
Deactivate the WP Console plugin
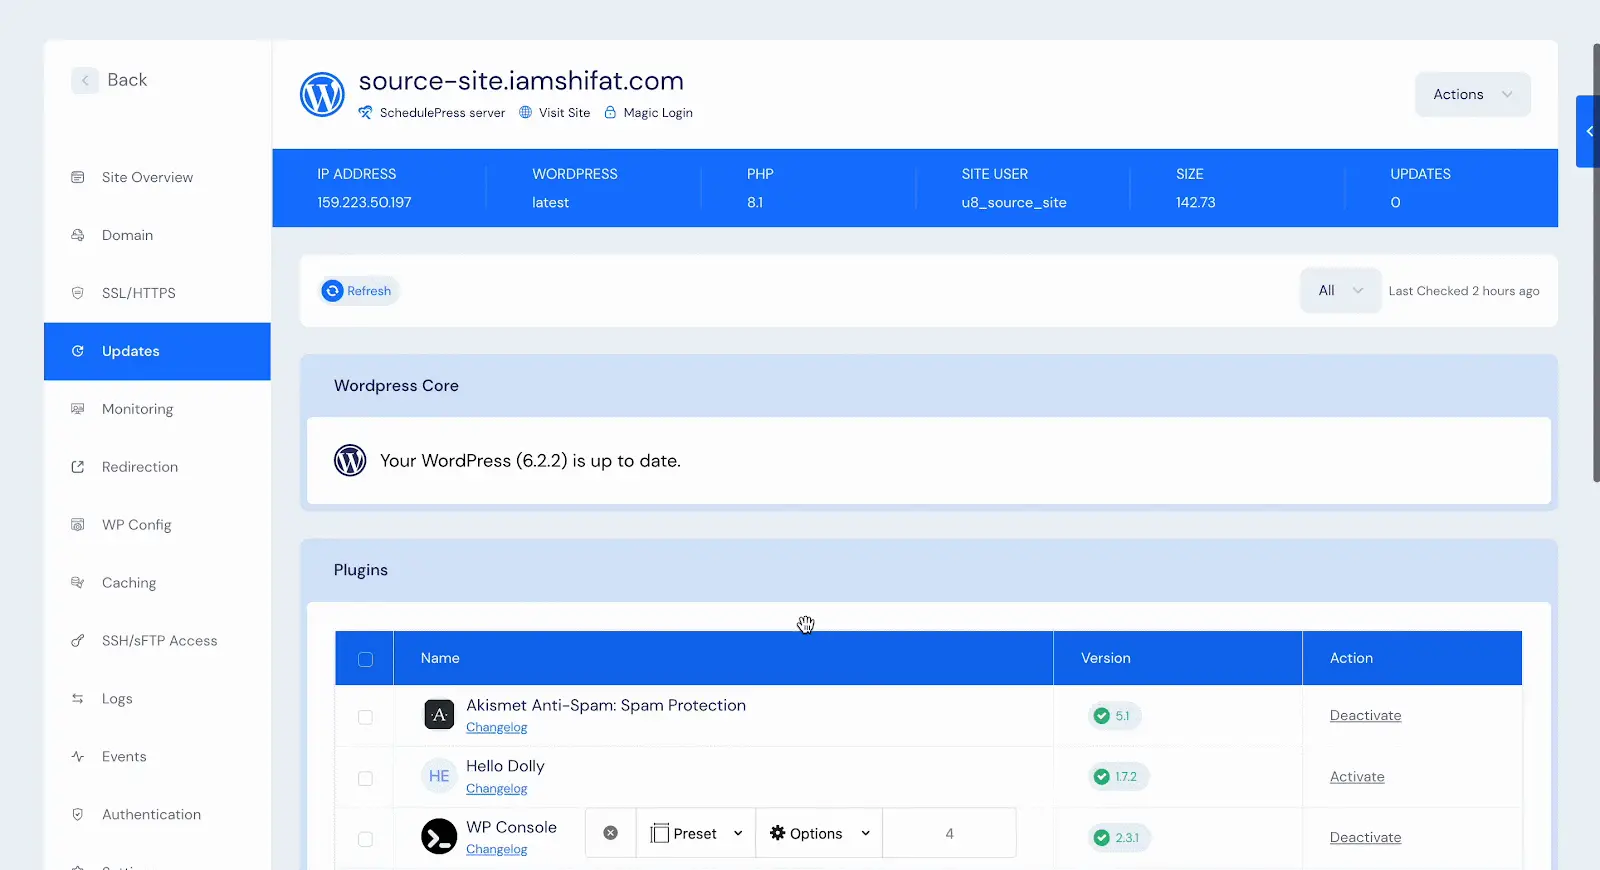coord(1365,838)
